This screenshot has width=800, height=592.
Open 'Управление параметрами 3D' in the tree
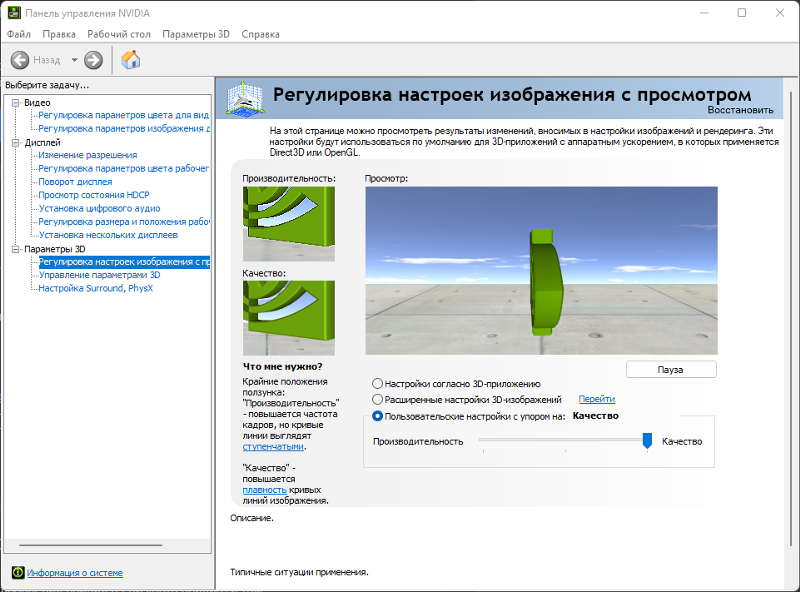pyautogui.click(x=99, y=275)
